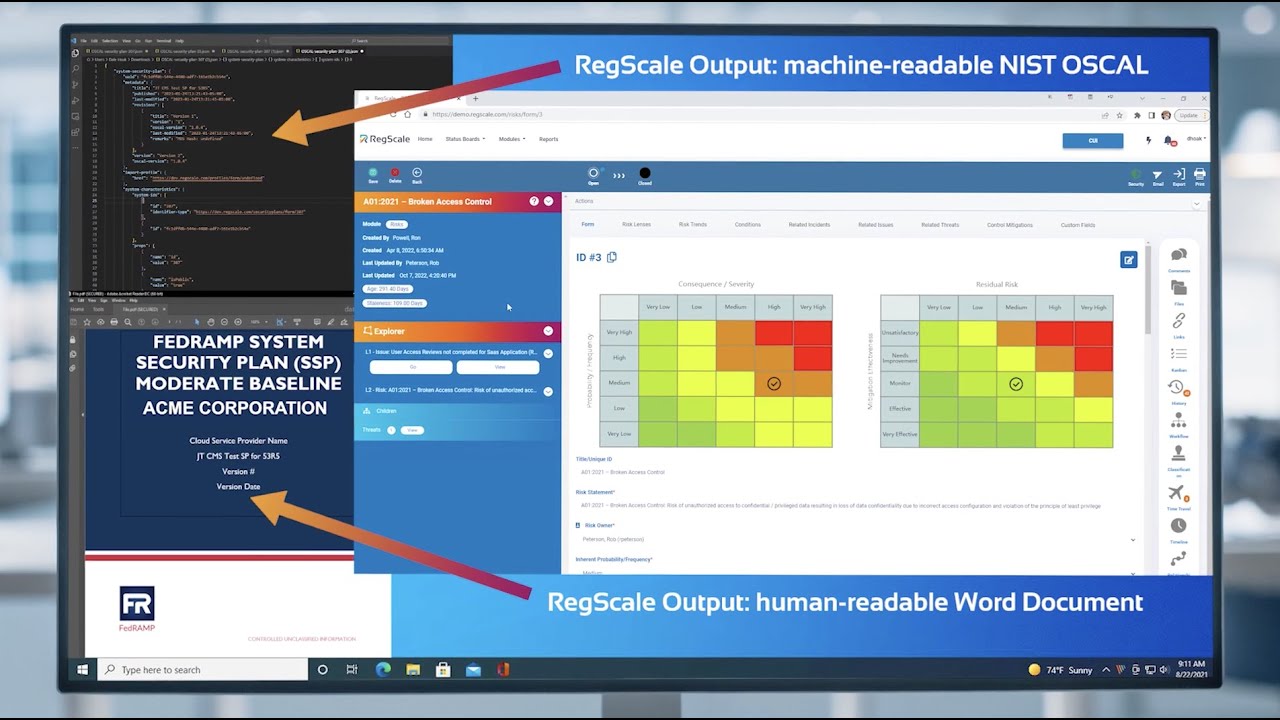Open the Workflow hierarchy icon
Viewport: 1280px width, 720px height.
coord(1179,420)
